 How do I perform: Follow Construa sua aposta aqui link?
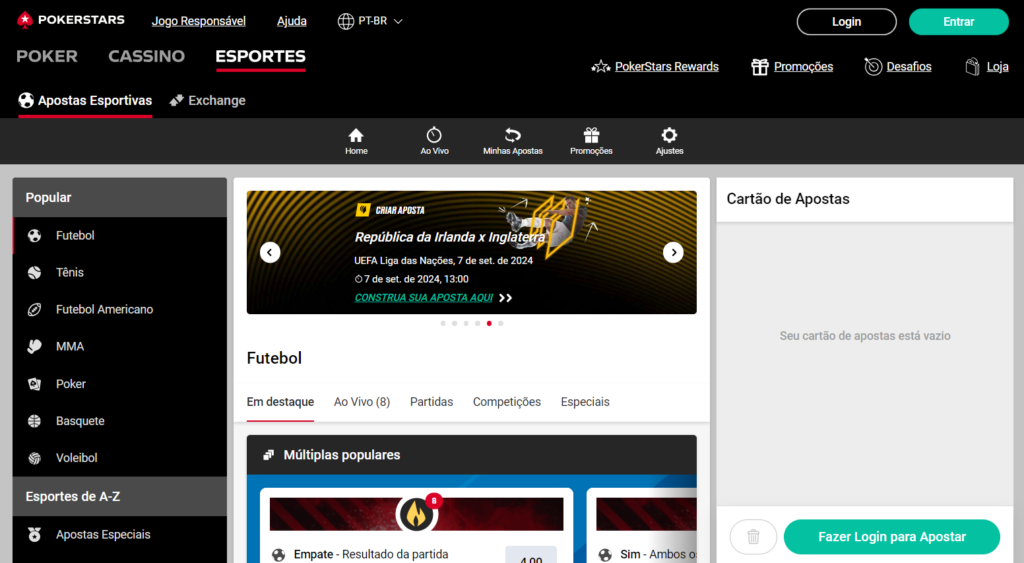424,298
